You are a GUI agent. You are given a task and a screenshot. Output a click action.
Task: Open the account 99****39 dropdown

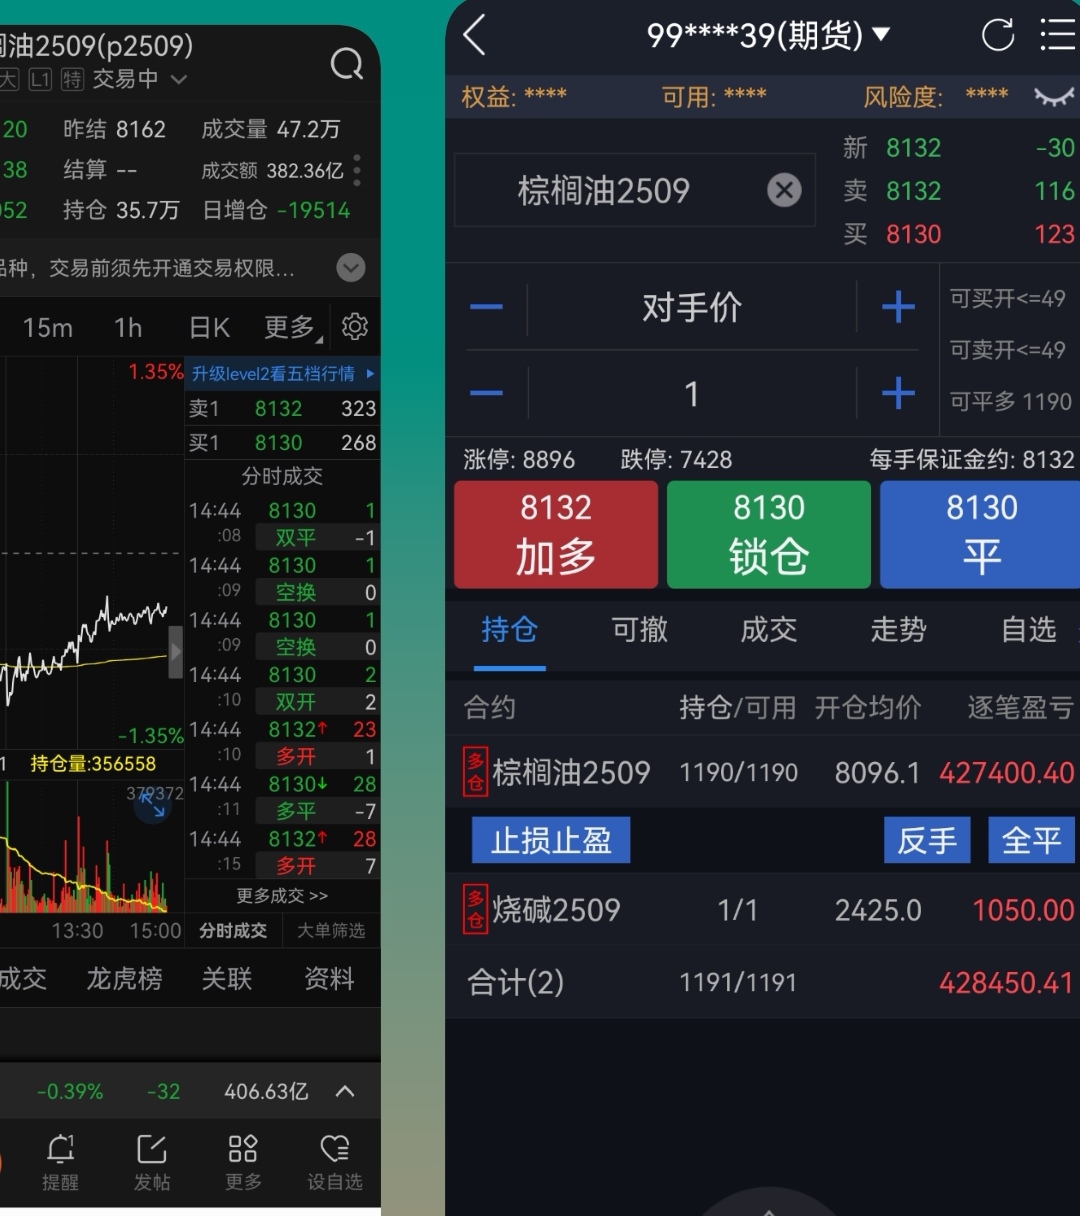coord(768,35)
